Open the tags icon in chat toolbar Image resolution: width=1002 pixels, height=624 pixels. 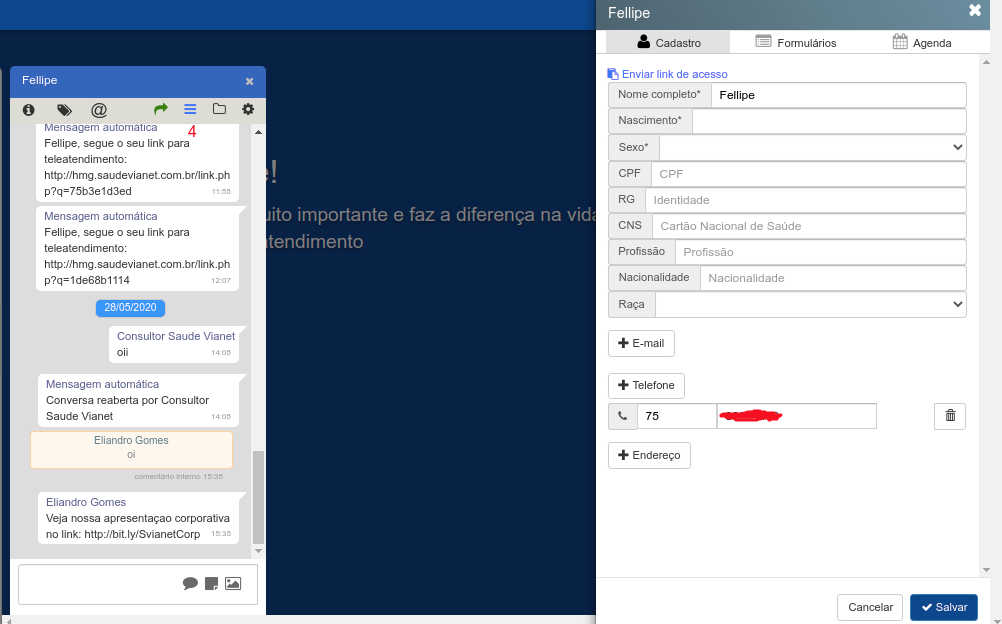tap(64, 110)
